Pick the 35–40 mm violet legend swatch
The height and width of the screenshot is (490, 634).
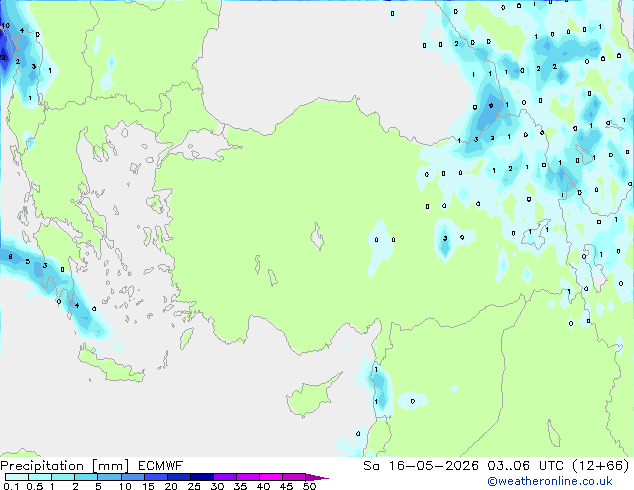[247, 477]
